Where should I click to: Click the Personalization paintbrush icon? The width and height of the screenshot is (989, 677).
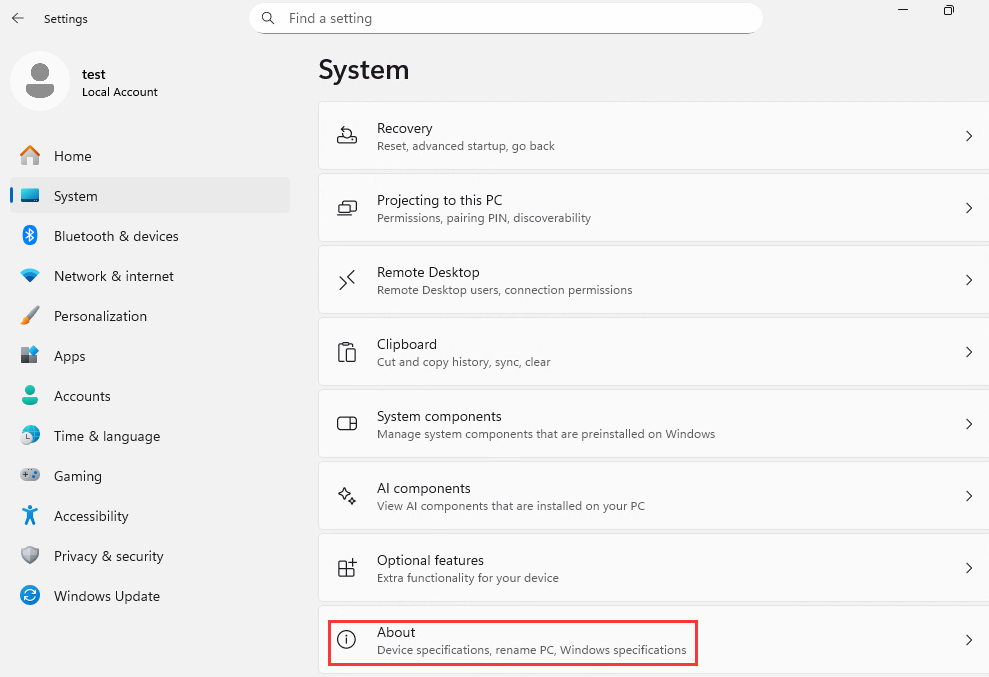[30, 316]
